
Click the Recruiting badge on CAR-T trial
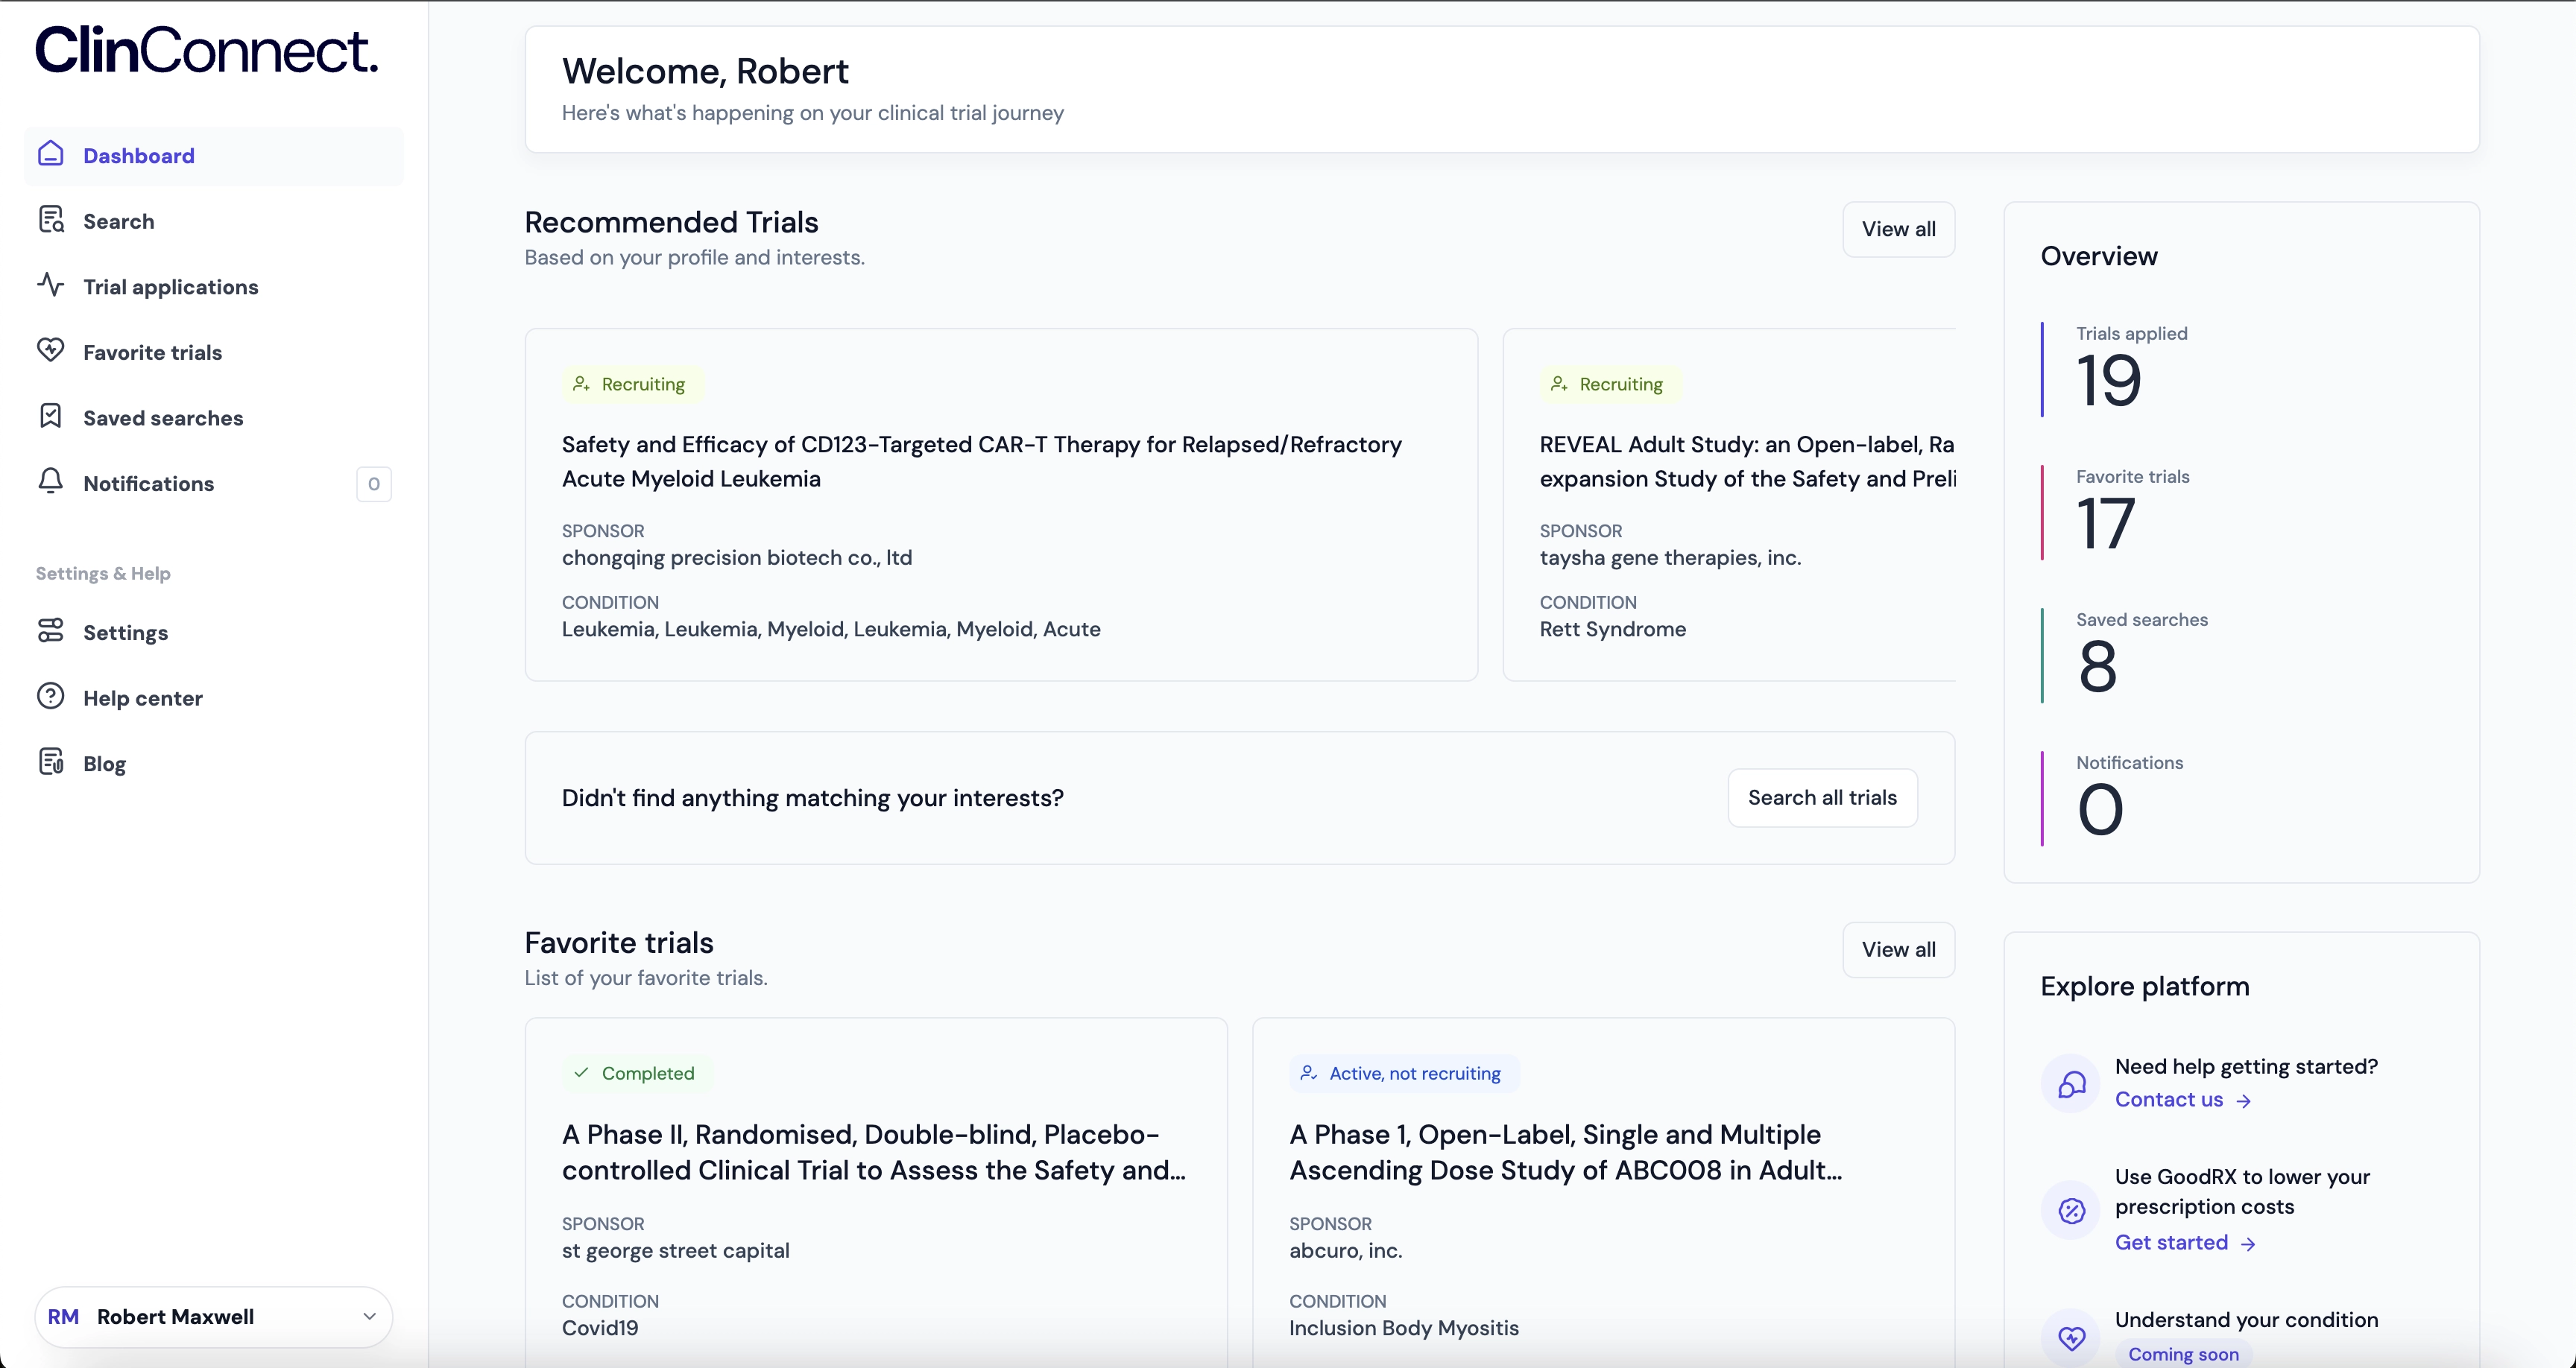[632, 384]
